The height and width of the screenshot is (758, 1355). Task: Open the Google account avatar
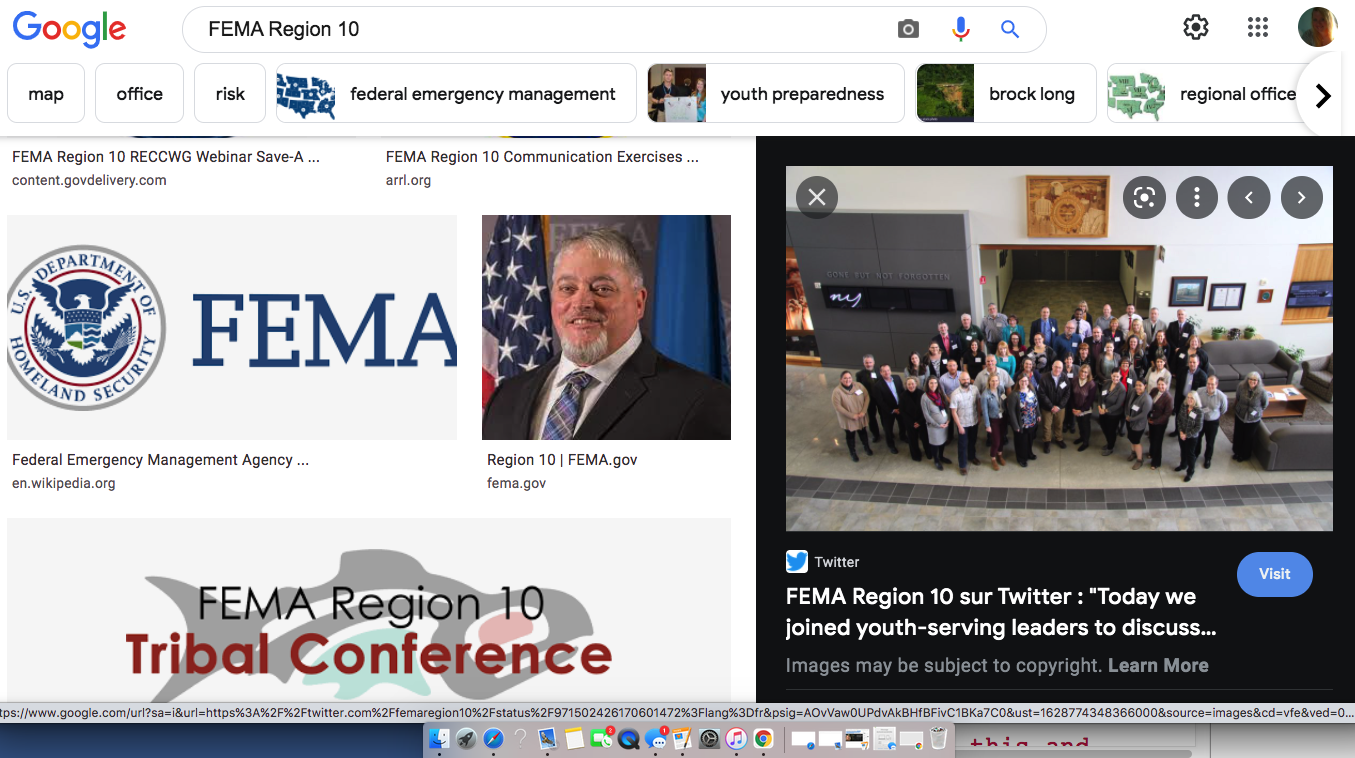click(x=1318, y=27)
